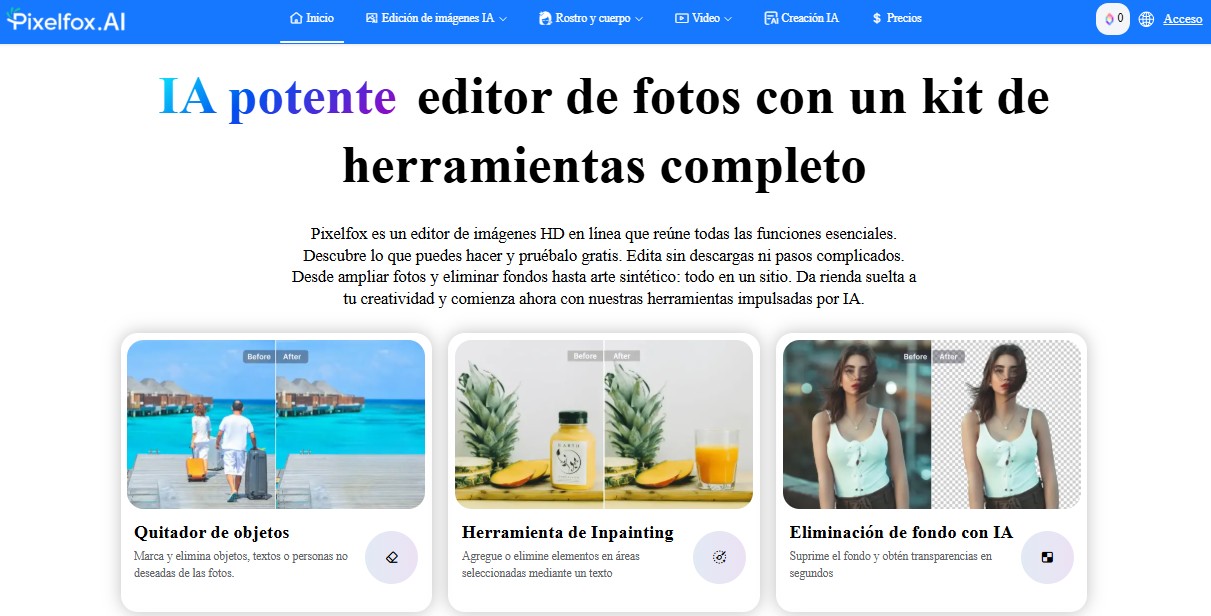This screenshot has width=1211, height=616.
Task: Open the Herramienta de Inpainting title
Action: 567,532
